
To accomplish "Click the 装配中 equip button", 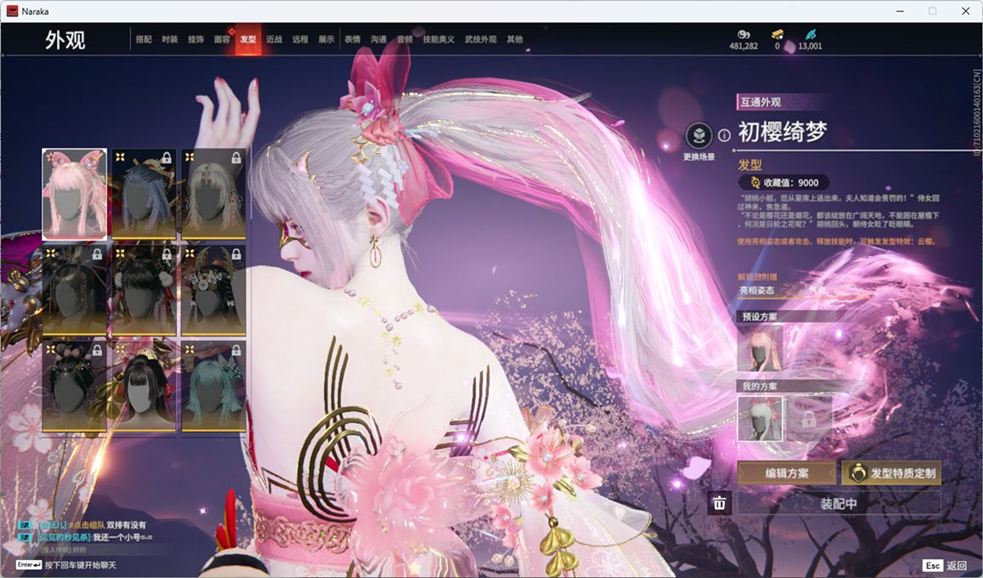I will pyautogui.click(x=839, y=503).
